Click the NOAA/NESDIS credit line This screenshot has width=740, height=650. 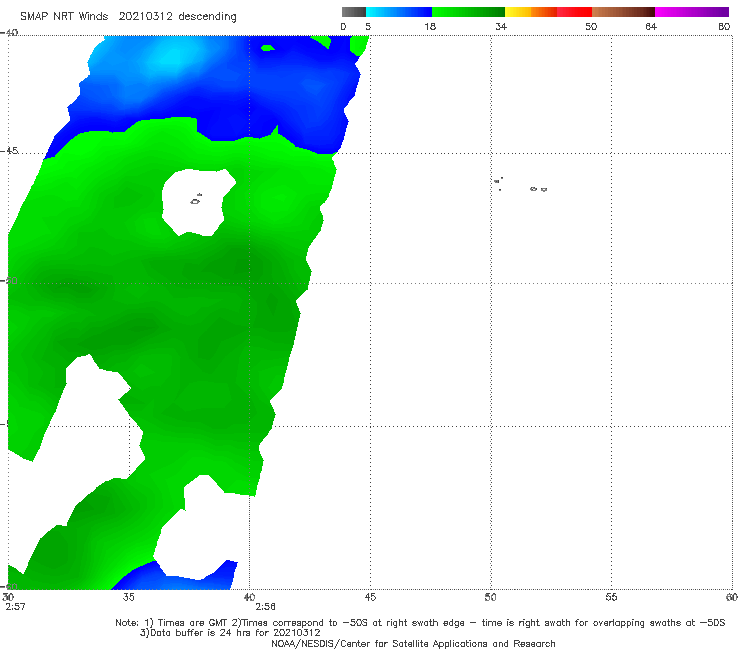pos(413,643)
